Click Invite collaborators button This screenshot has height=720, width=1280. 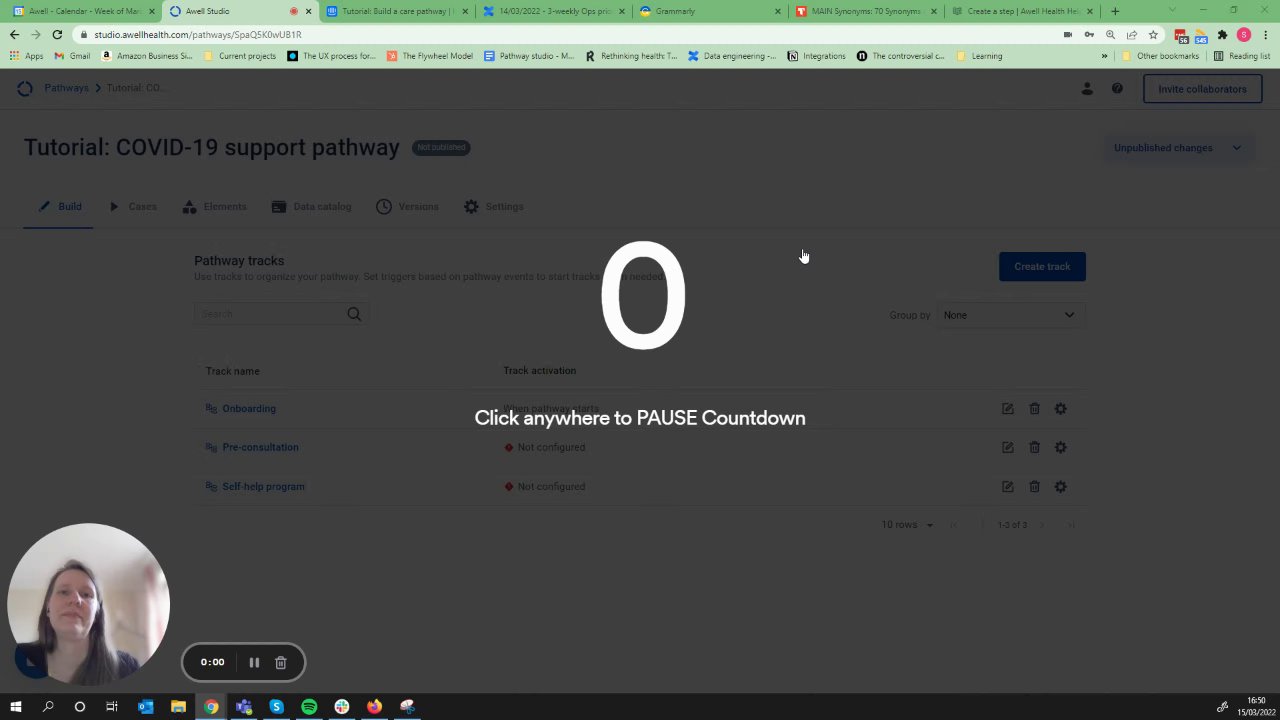click(1202, 89)
